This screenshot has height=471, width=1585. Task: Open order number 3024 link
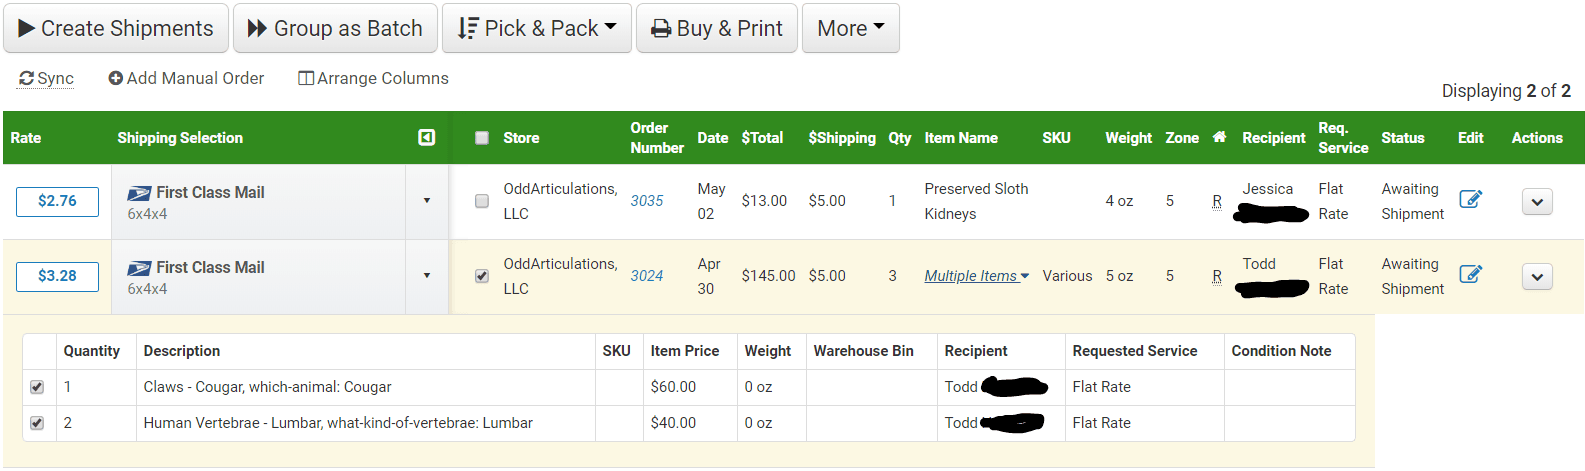pos(646,276)
